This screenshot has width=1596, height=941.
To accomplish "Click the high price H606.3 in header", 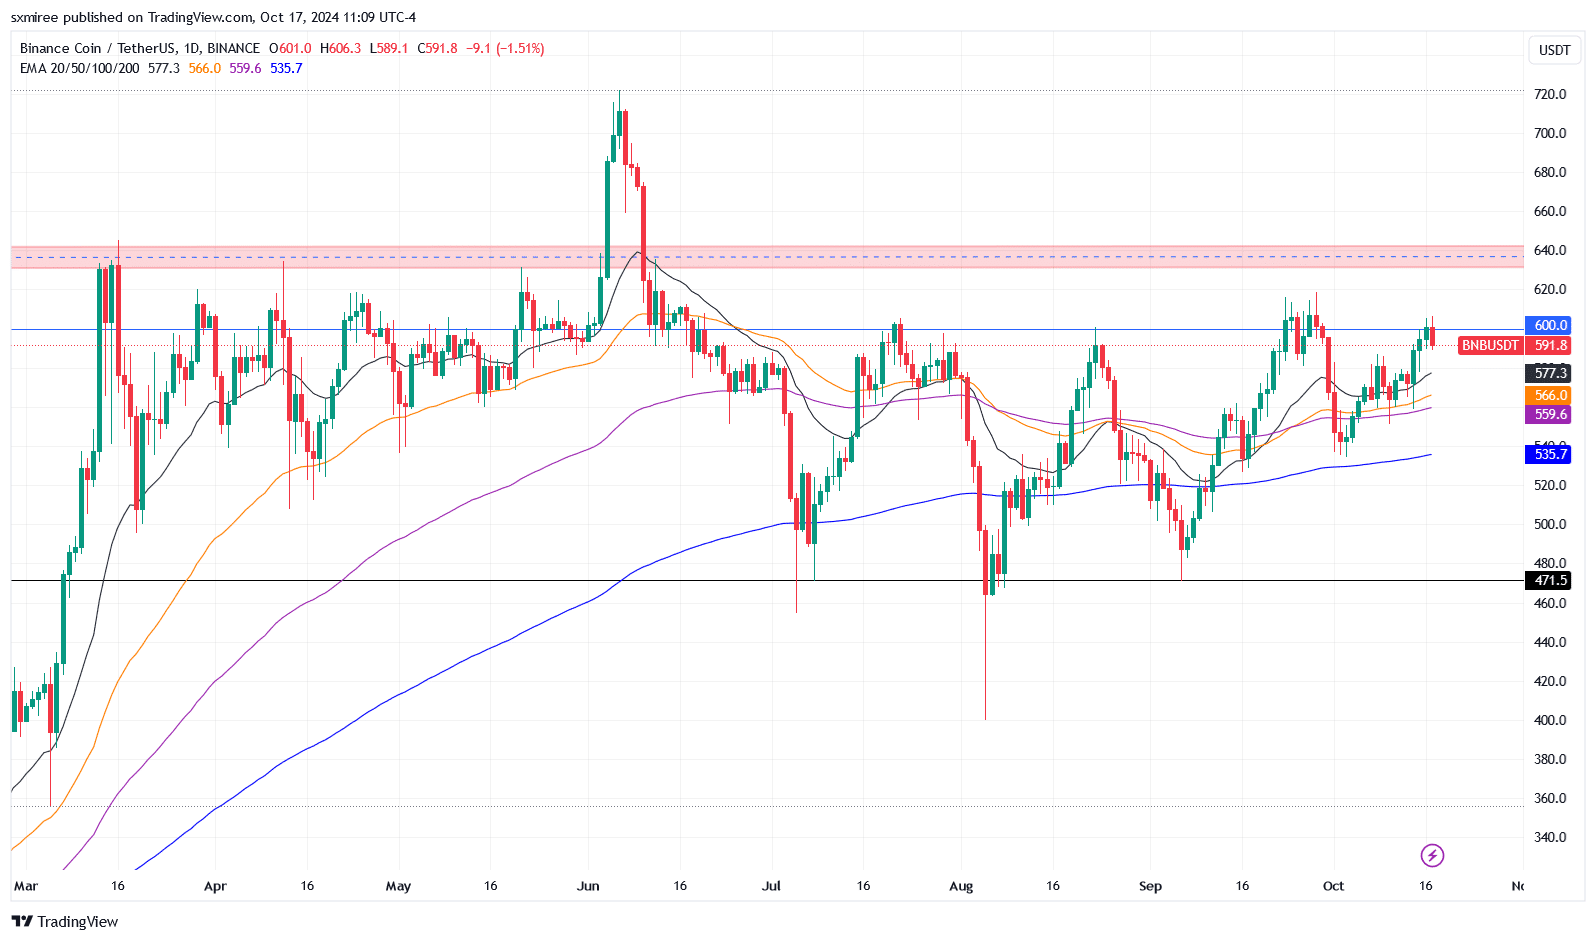I will 341,48.
